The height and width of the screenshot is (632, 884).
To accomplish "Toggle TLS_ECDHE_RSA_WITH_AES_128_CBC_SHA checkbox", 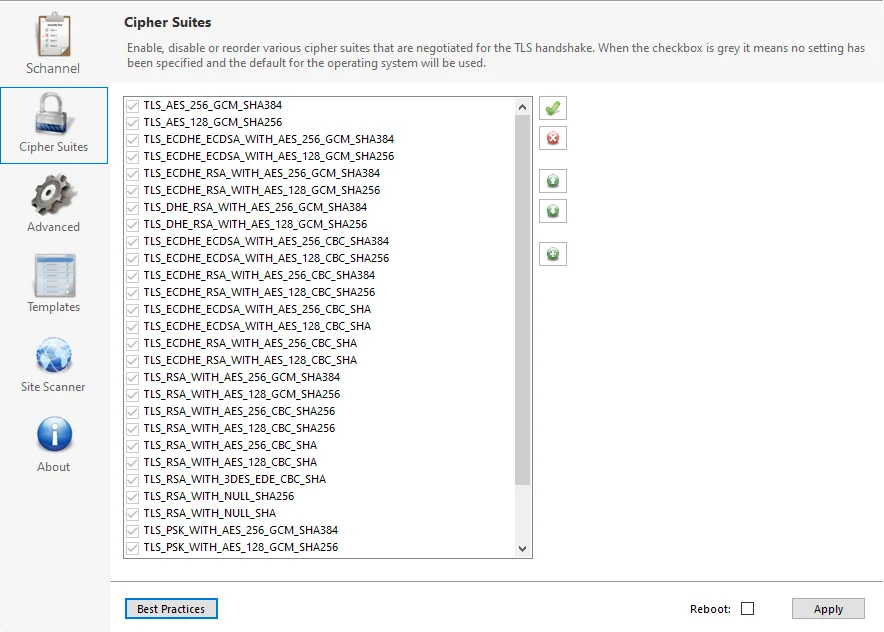I will pyautogui.click(x=132, y=360).
